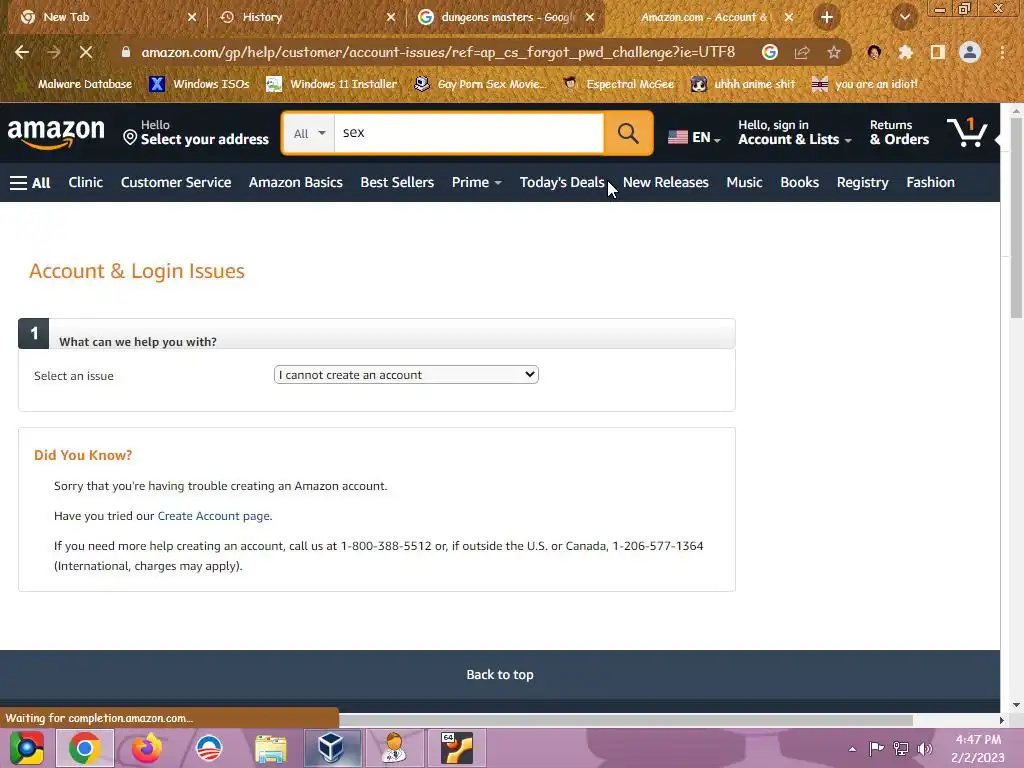Open the Windows 11 Installer bookmark
This screenshot has height=768, width=1024.
coord(332,84)
